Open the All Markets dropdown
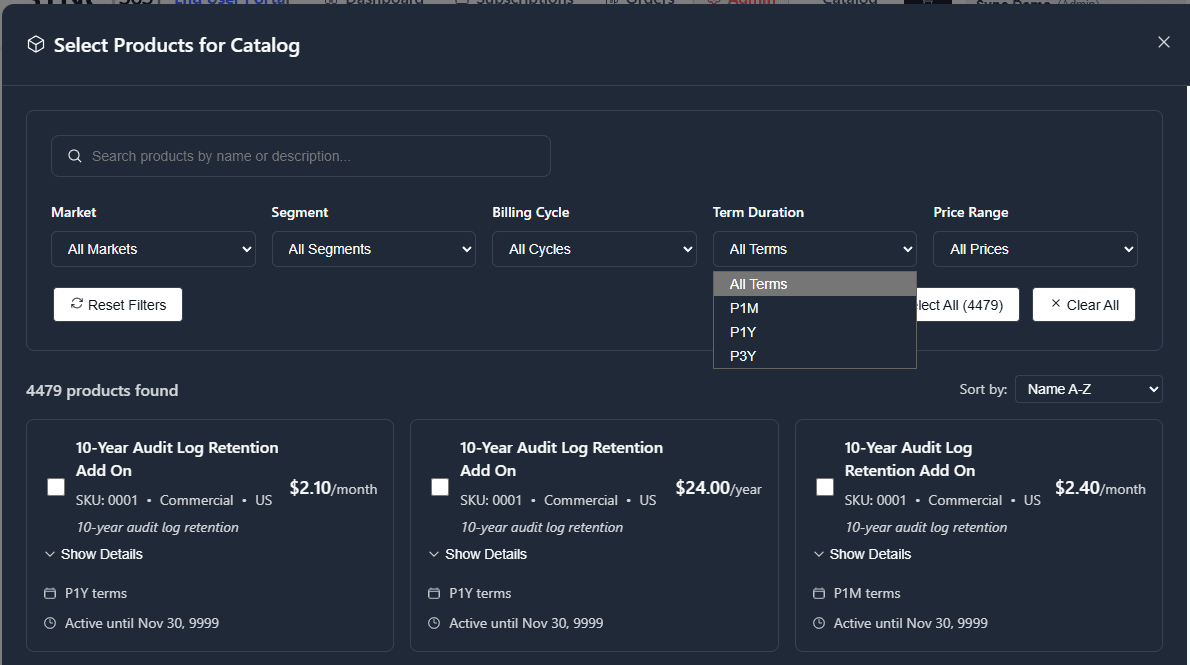1190x665 pixels. (x=153, y=249)
